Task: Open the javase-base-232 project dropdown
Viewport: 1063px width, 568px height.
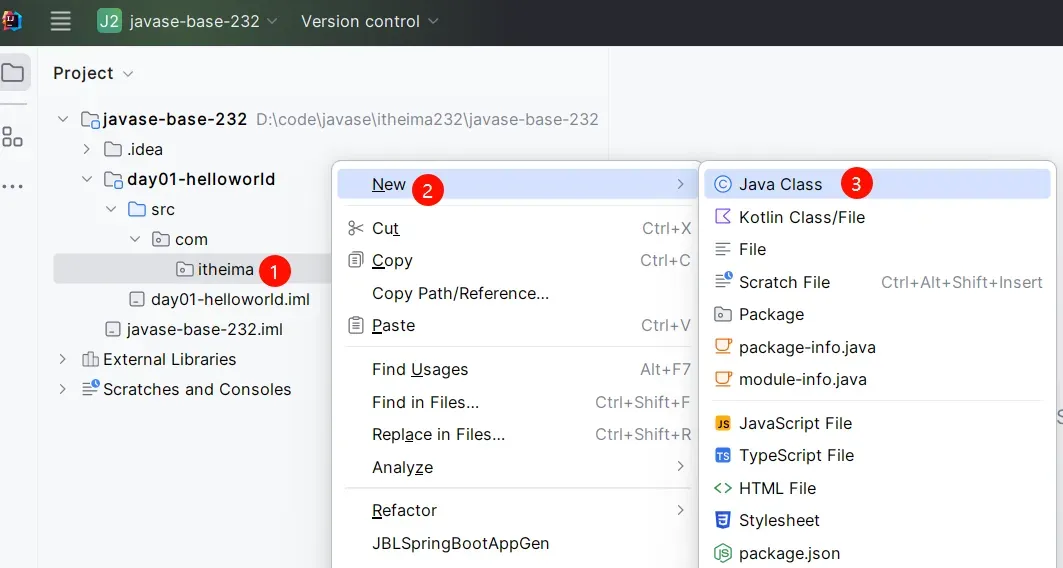Action: click(188, 21)
